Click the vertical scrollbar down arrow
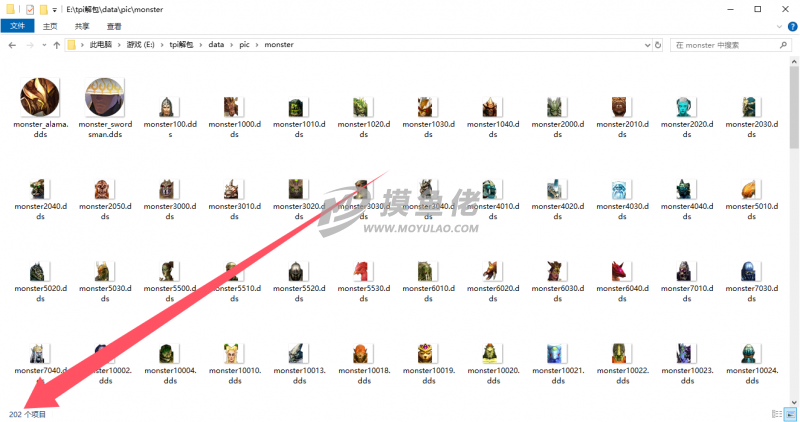This screenshot has width=800, height=422. [794, 402]
